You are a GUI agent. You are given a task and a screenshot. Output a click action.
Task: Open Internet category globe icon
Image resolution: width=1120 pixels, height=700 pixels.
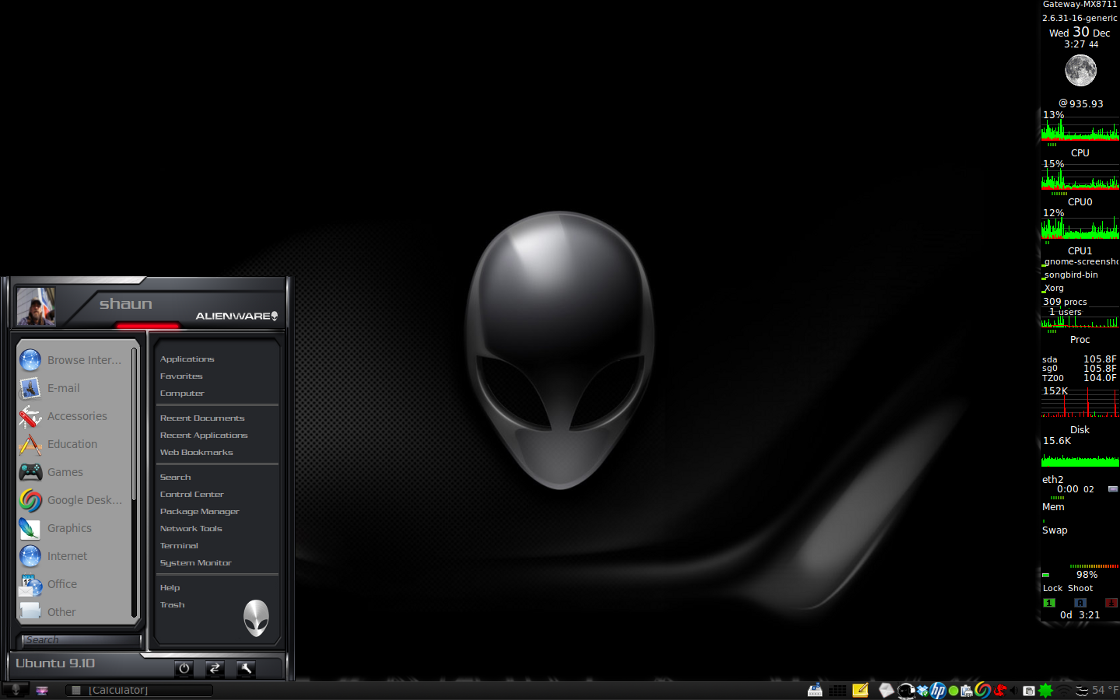click(30, 556)
